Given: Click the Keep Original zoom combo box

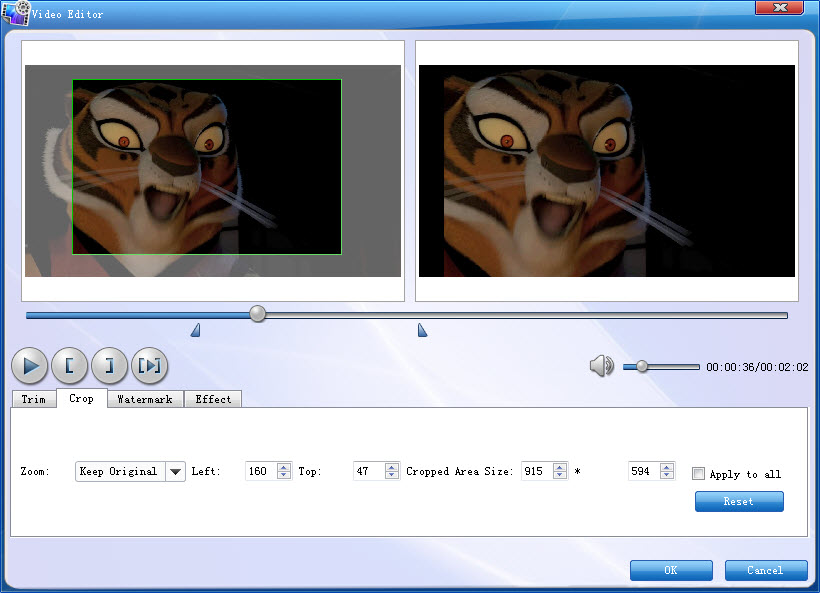Looking at the screenshot, I should [x=130, y=472].
